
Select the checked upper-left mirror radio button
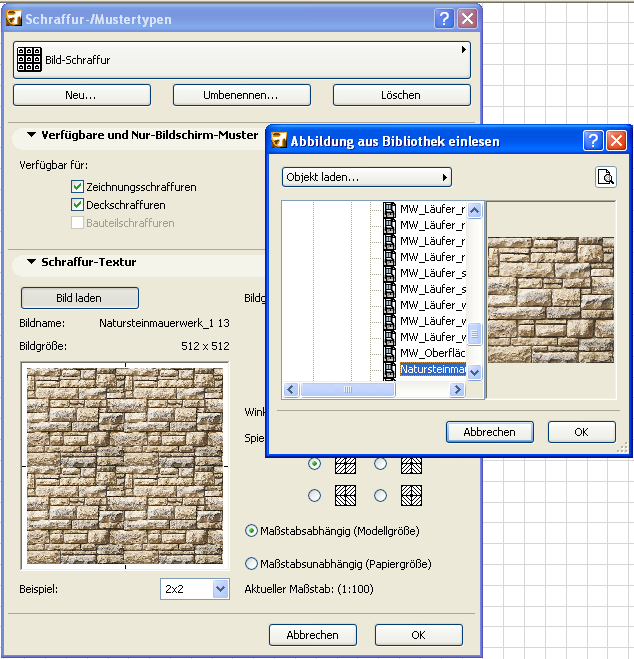pos(314,463)
